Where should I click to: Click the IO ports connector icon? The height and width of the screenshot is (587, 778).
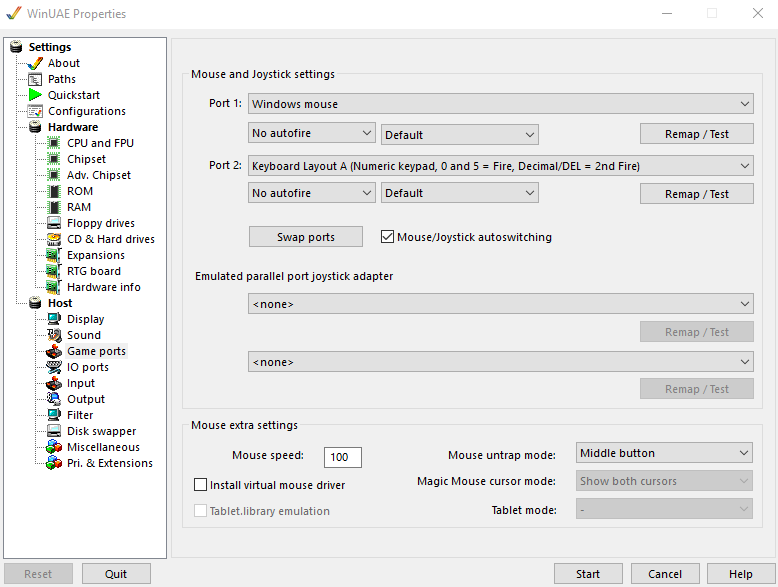click(x=54, y=367)
